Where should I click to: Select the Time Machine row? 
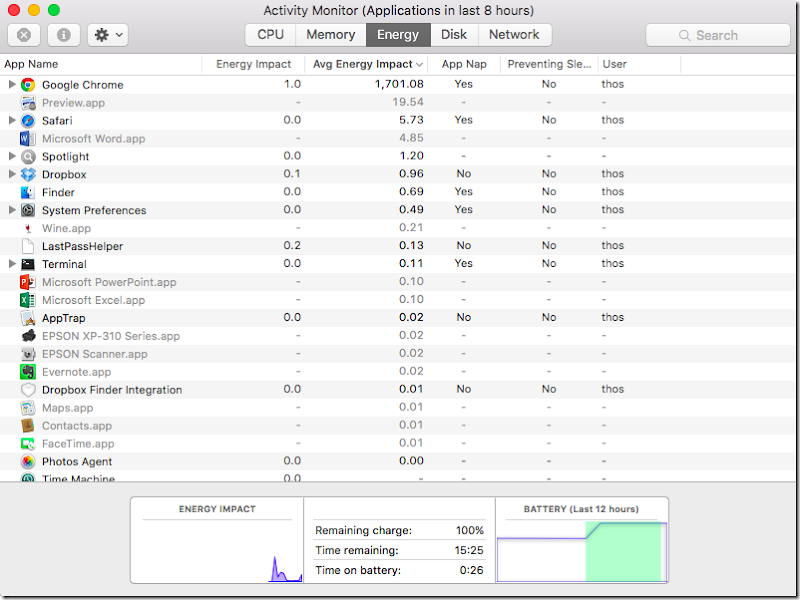click(x=400, y=478)
